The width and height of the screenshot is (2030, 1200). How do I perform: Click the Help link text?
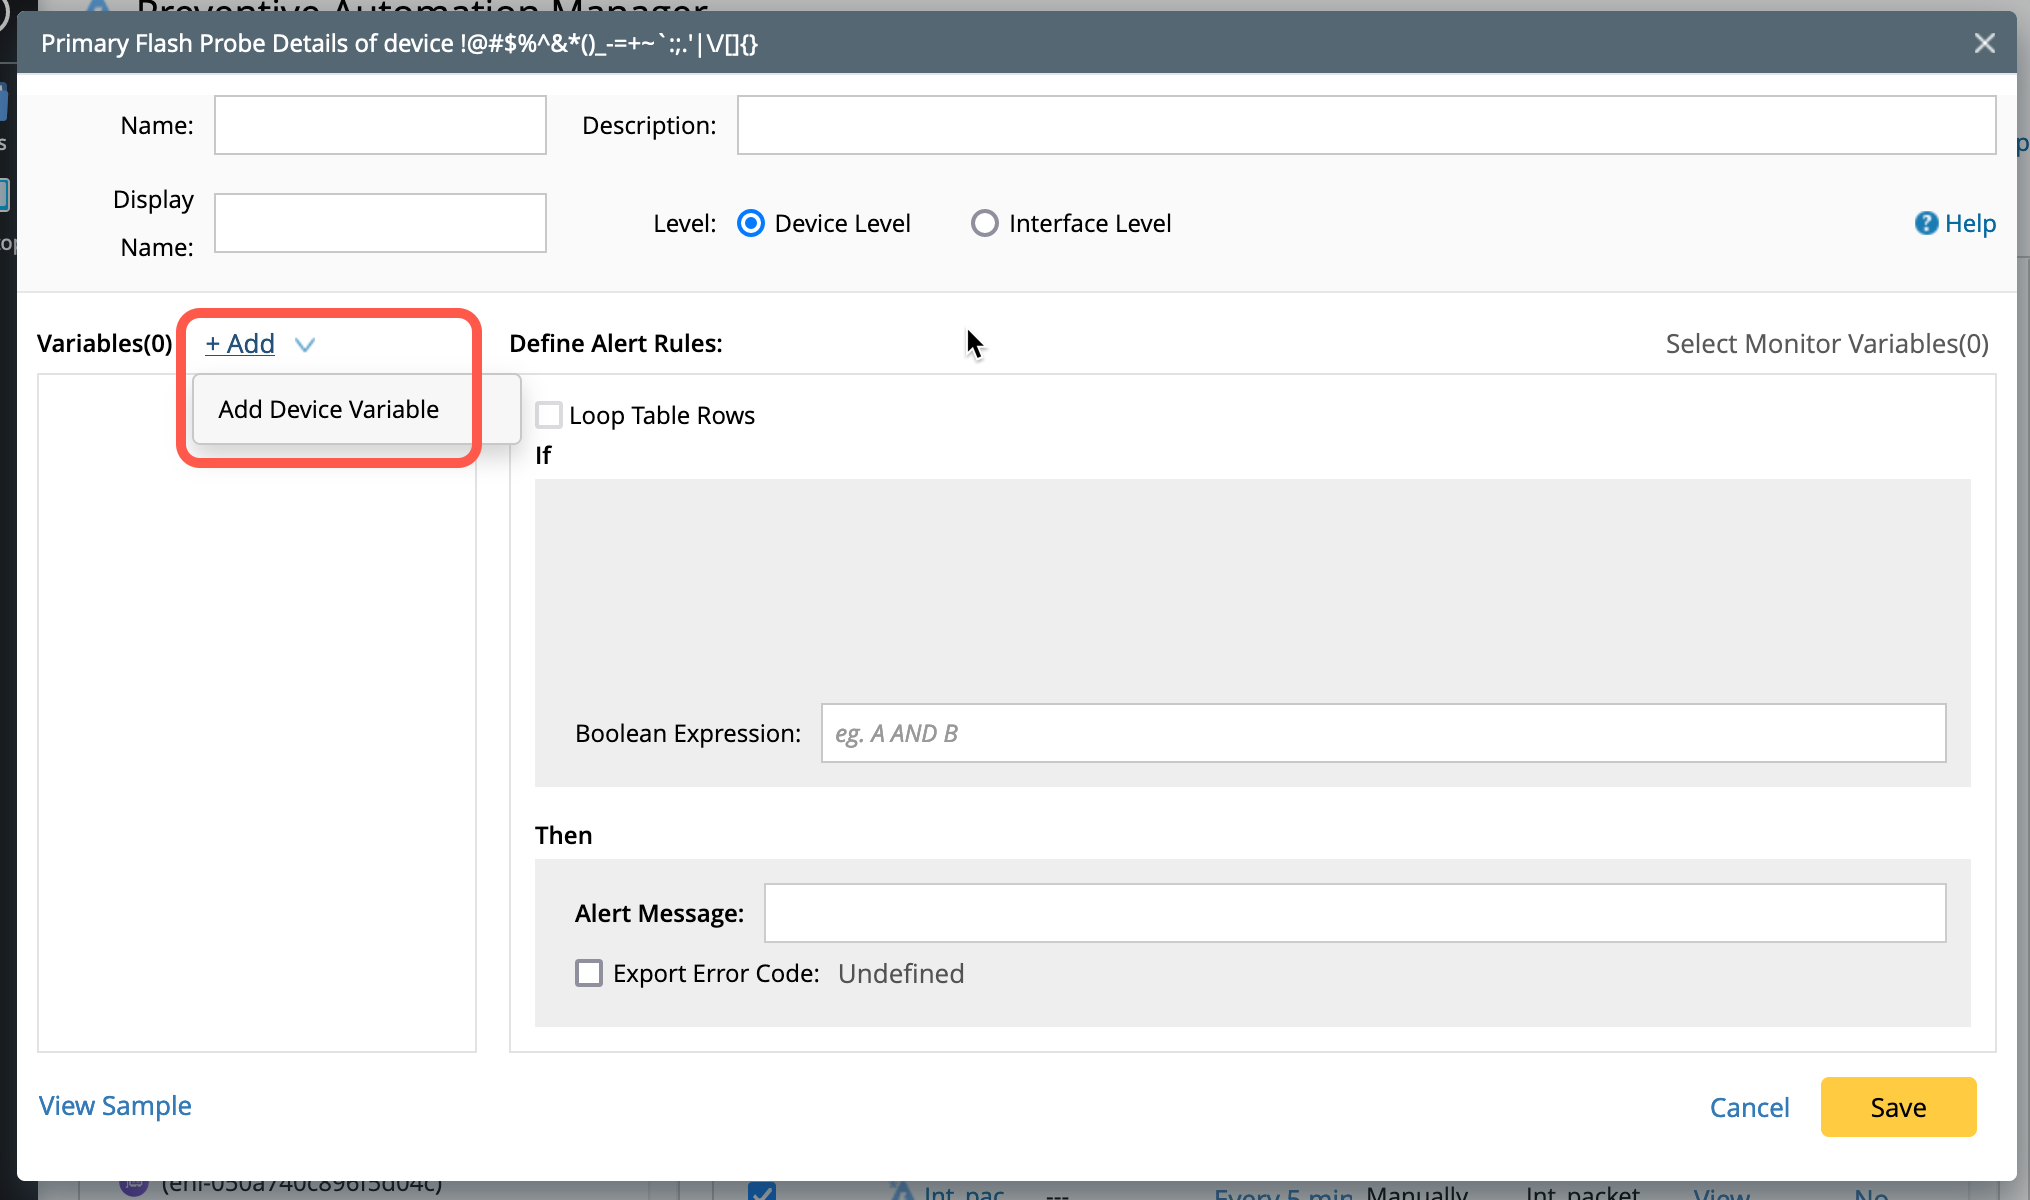click(1969, 223)
